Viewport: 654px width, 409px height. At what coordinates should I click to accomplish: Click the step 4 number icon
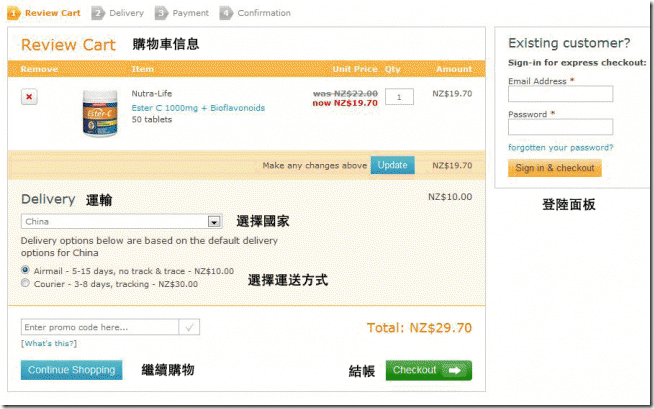coord(226,13)
